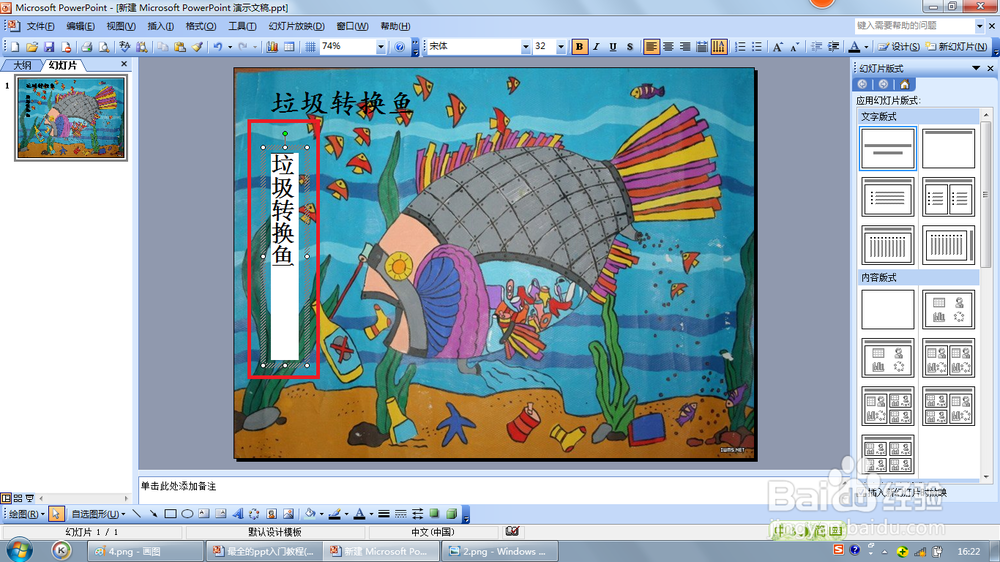
Task: Open PowerPoint help question mark
Action: click(x=399, y=47)
